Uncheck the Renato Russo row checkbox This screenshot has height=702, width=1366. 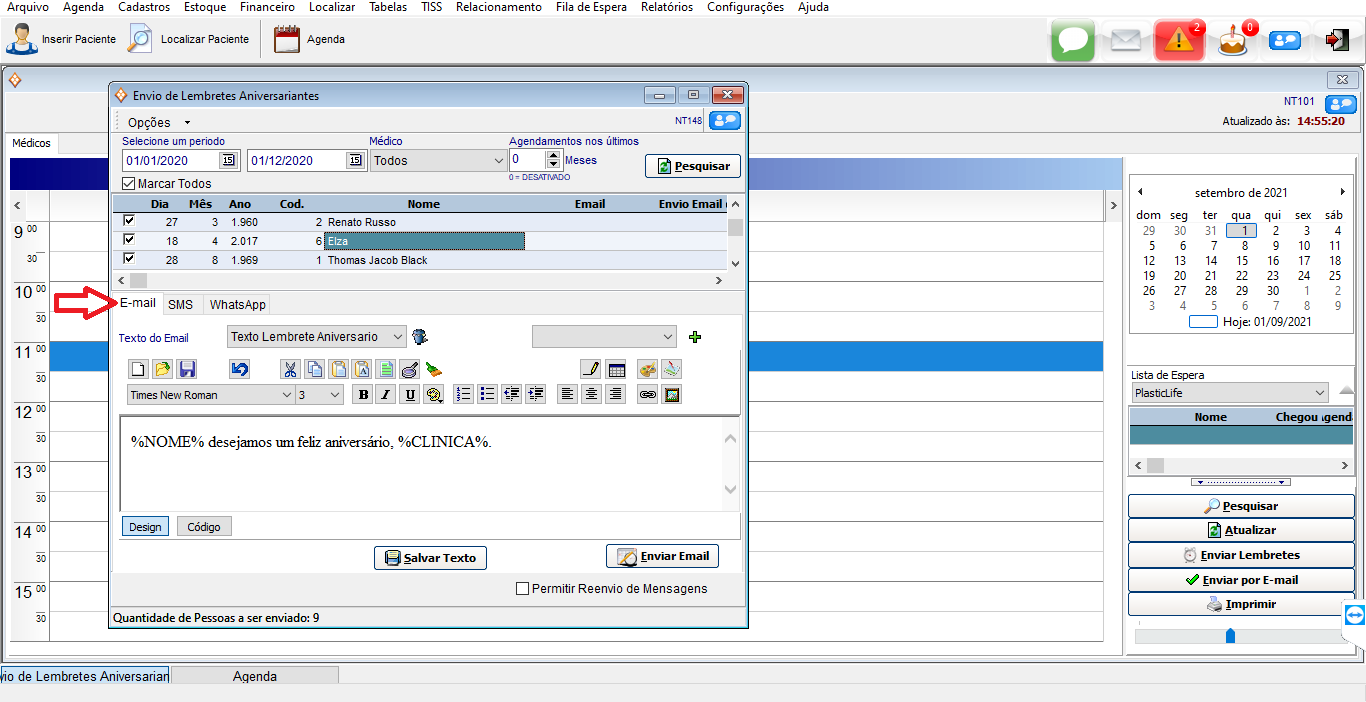(x=128, y=221)
